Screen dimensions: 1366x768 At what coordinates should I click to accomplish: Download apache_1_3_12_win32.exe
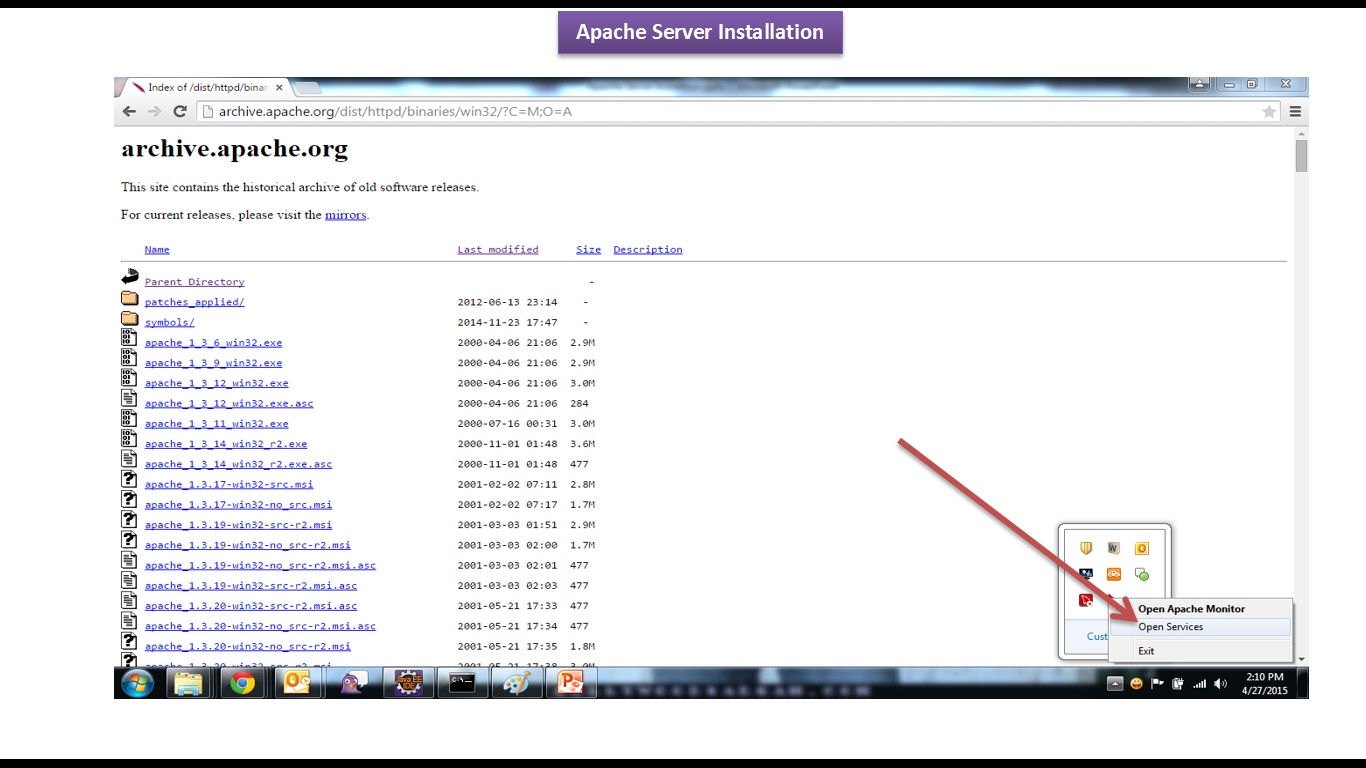coord(217,383)
